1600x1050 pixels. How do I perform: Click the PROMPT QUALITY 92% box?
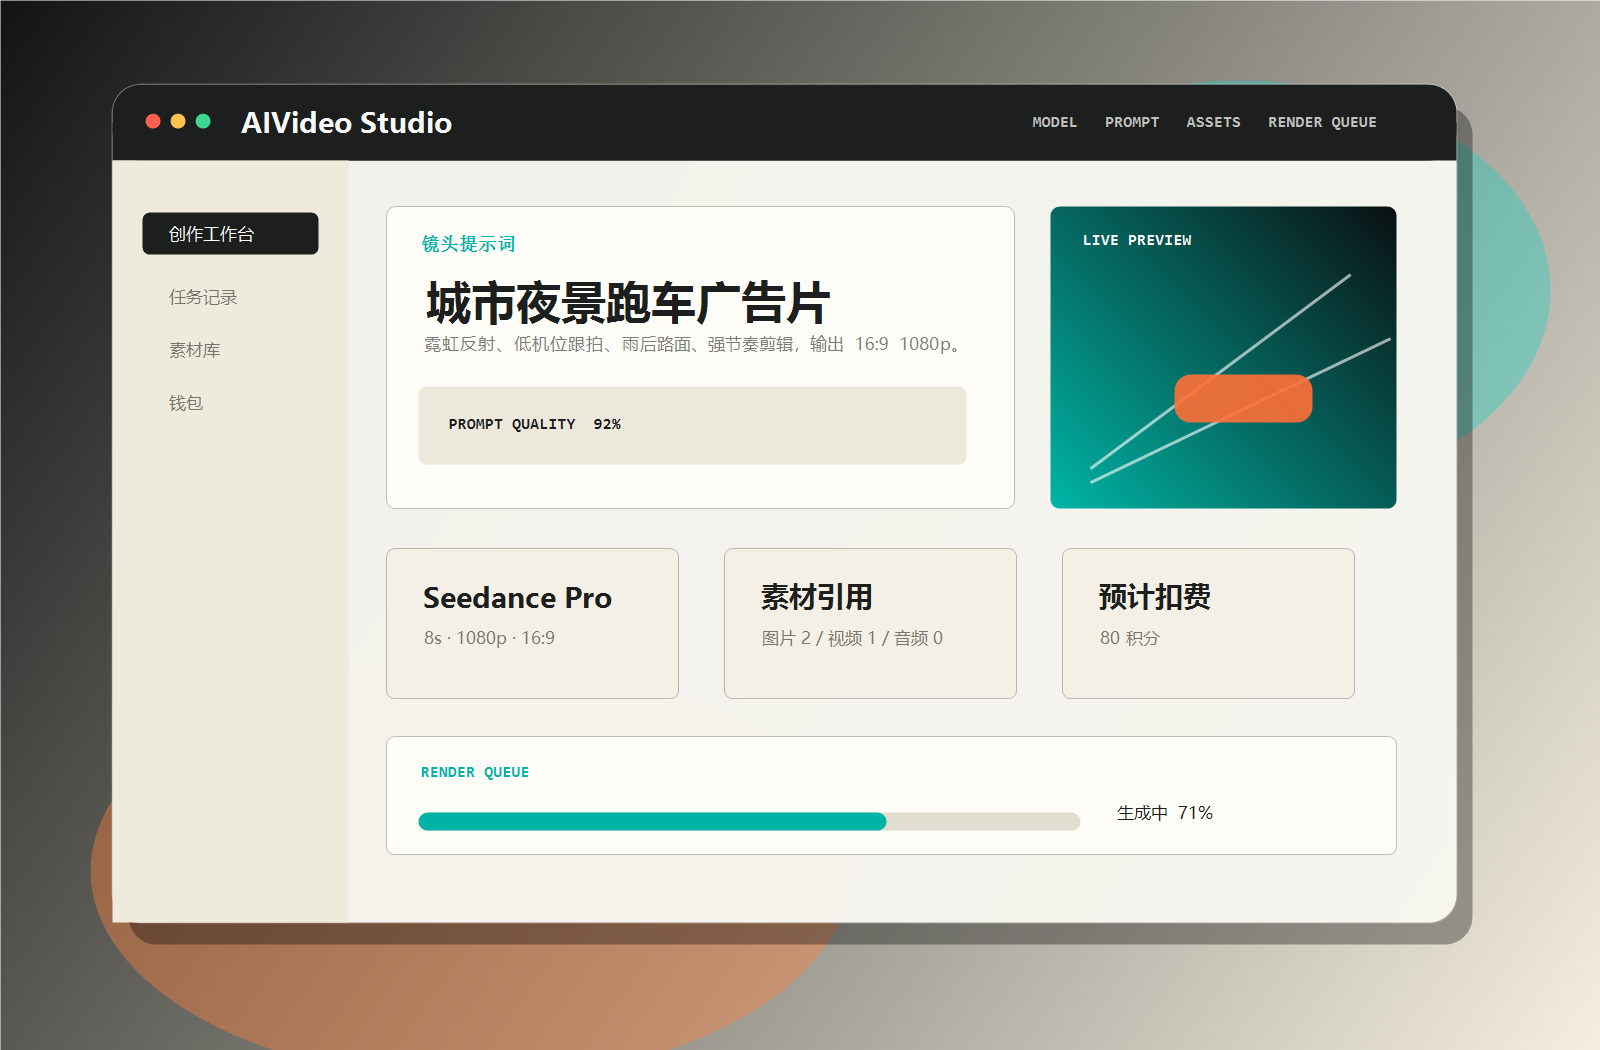coord(692,425)
